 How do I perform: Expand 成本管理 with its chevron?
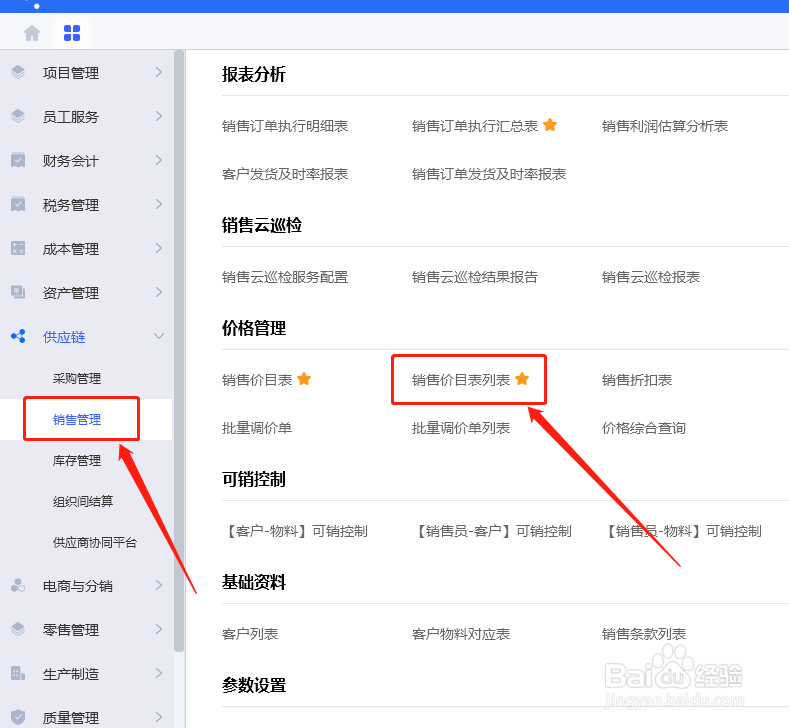point(159,248)
